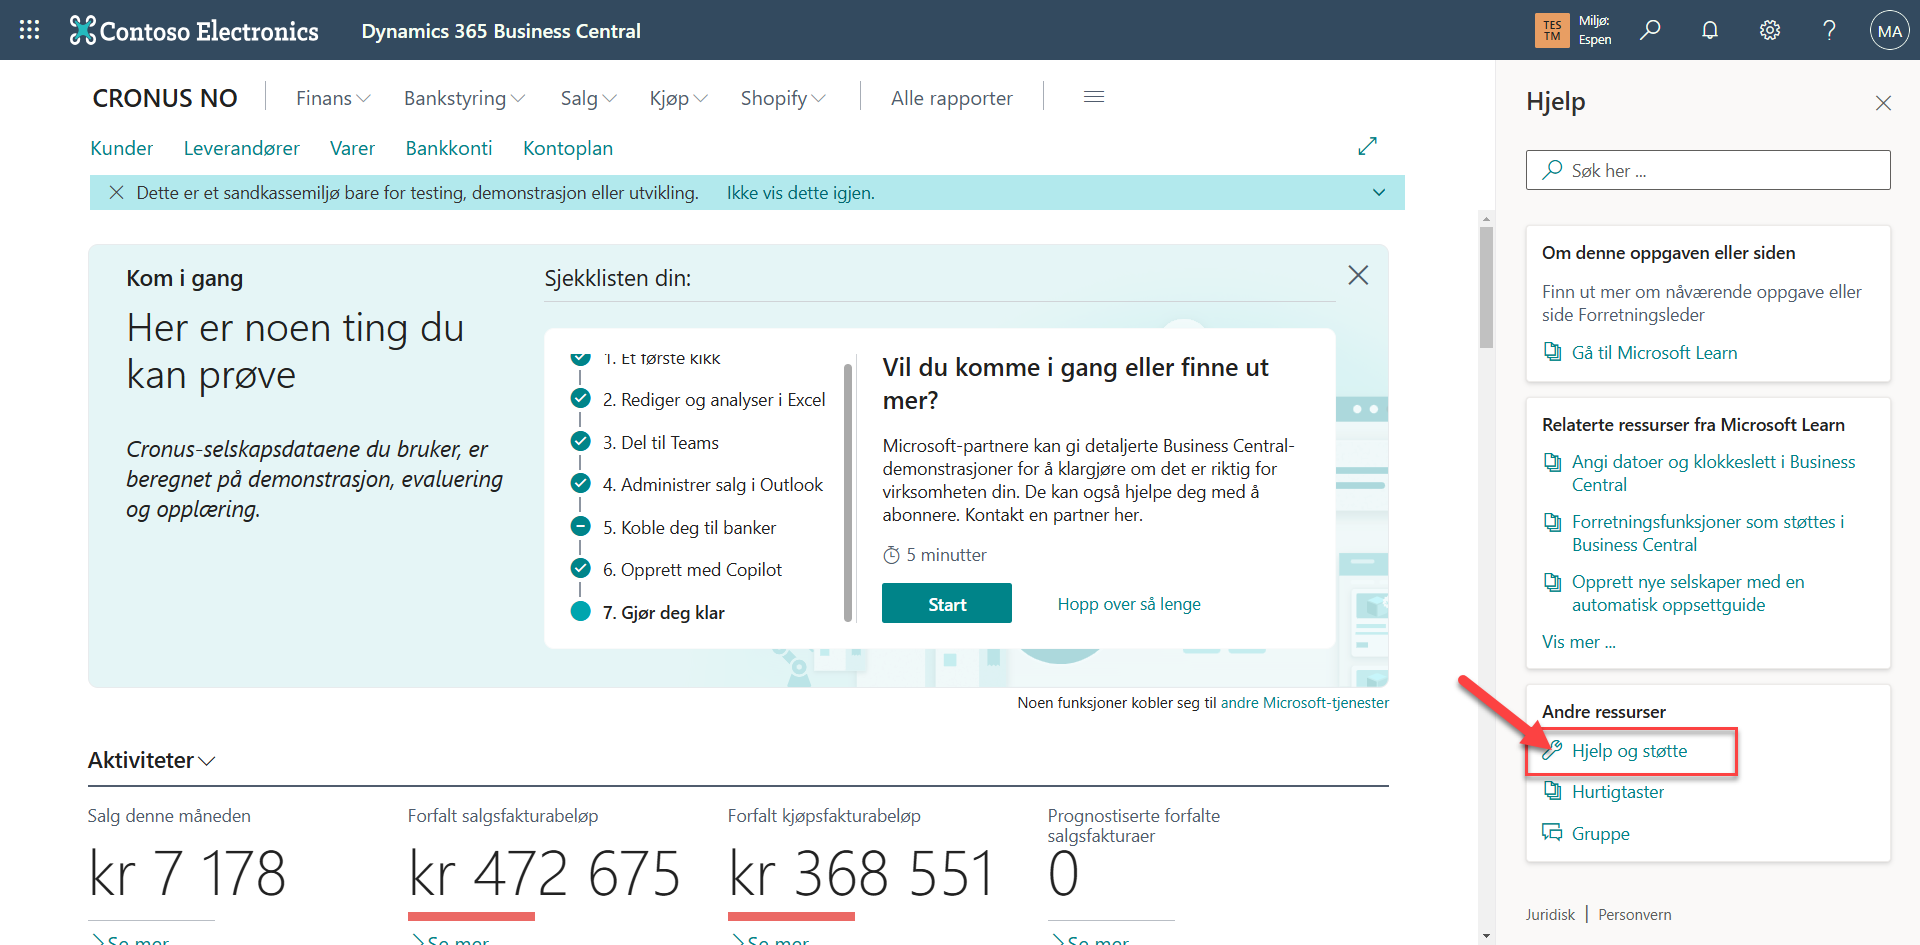Image resolution: width=1920 pixels, height=945 pixels.
Task: Open the kr 7 178 sales tile
Action: point(188,872)
